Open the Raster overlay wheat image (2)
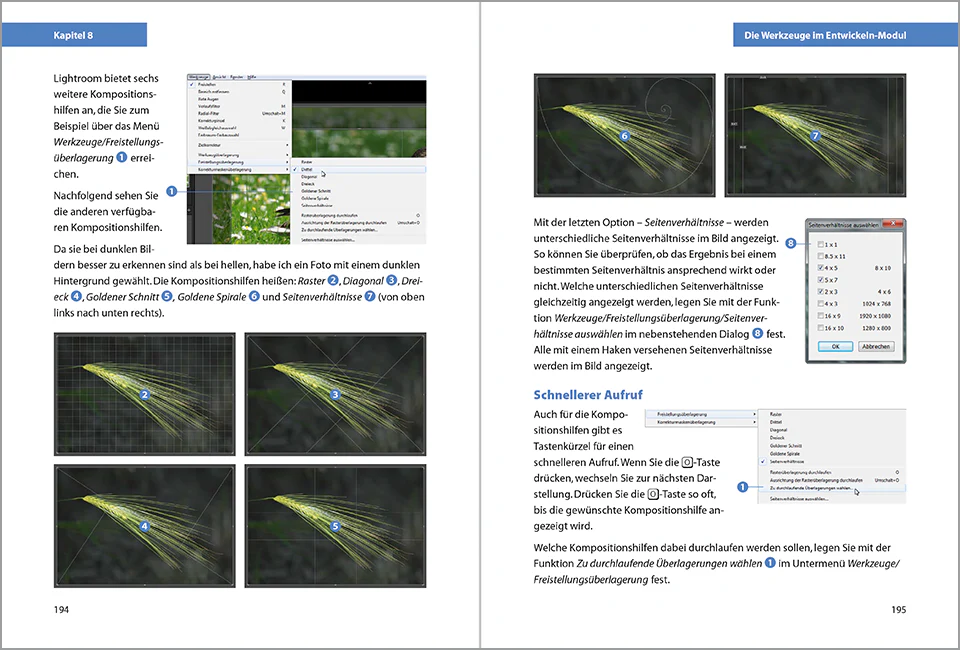960x650 pixels. pyautogui.click(x=144, y=394)
